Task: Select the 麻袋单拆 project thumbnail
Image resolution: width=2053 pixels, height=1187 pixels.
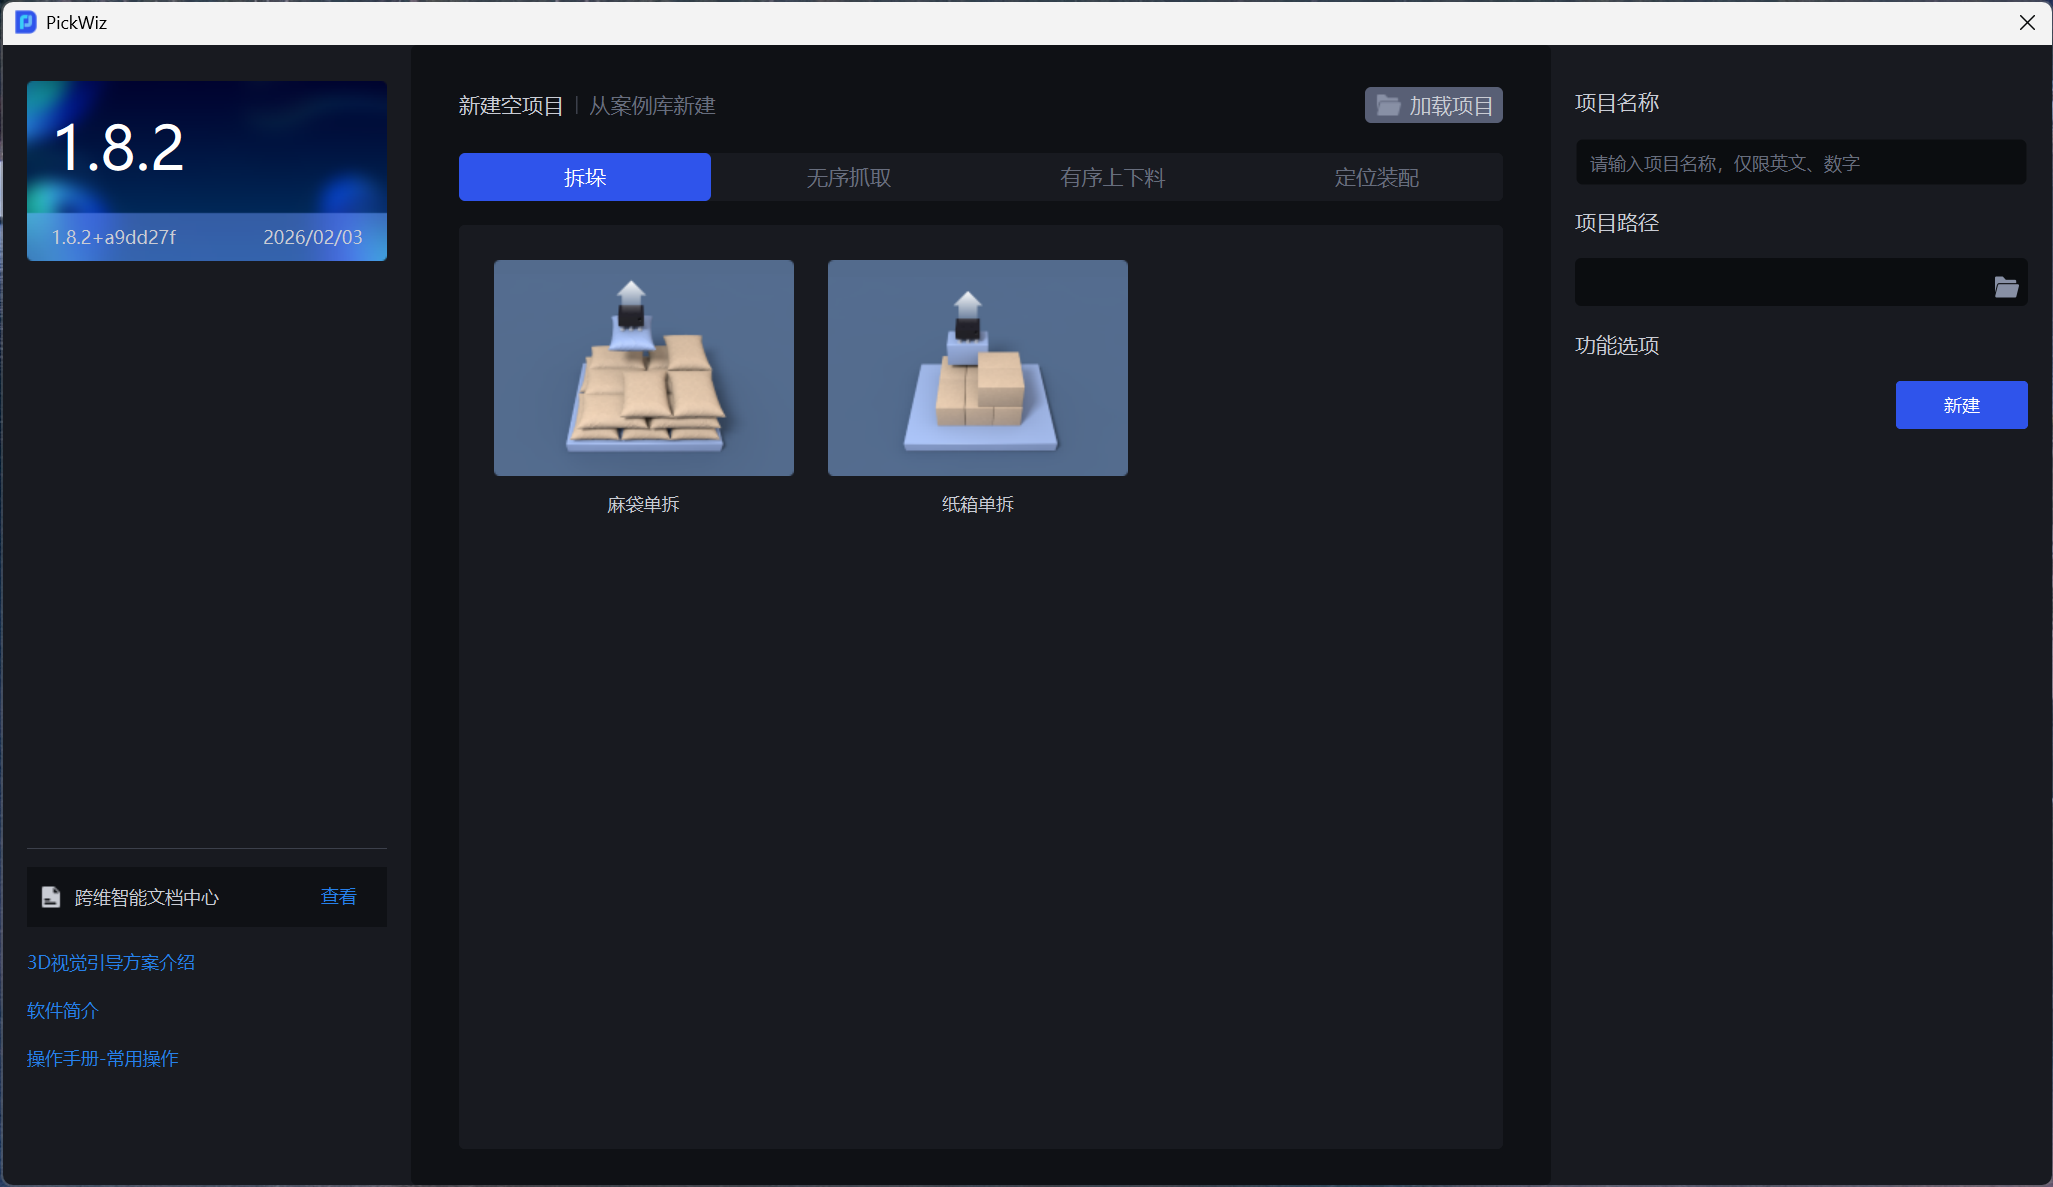Action: [643, 368]
